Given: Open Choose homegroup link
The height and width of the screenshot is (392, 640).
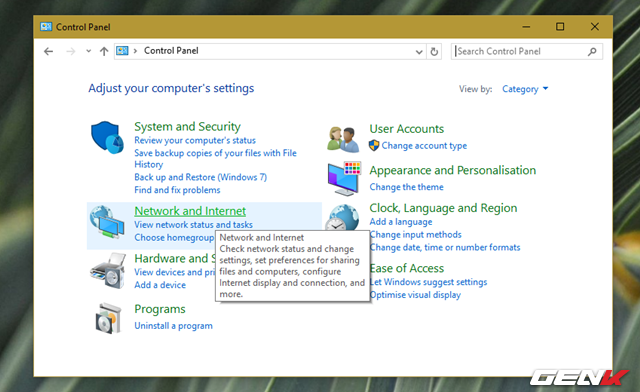Looking at the screenshot, I should tap(174, 238).
